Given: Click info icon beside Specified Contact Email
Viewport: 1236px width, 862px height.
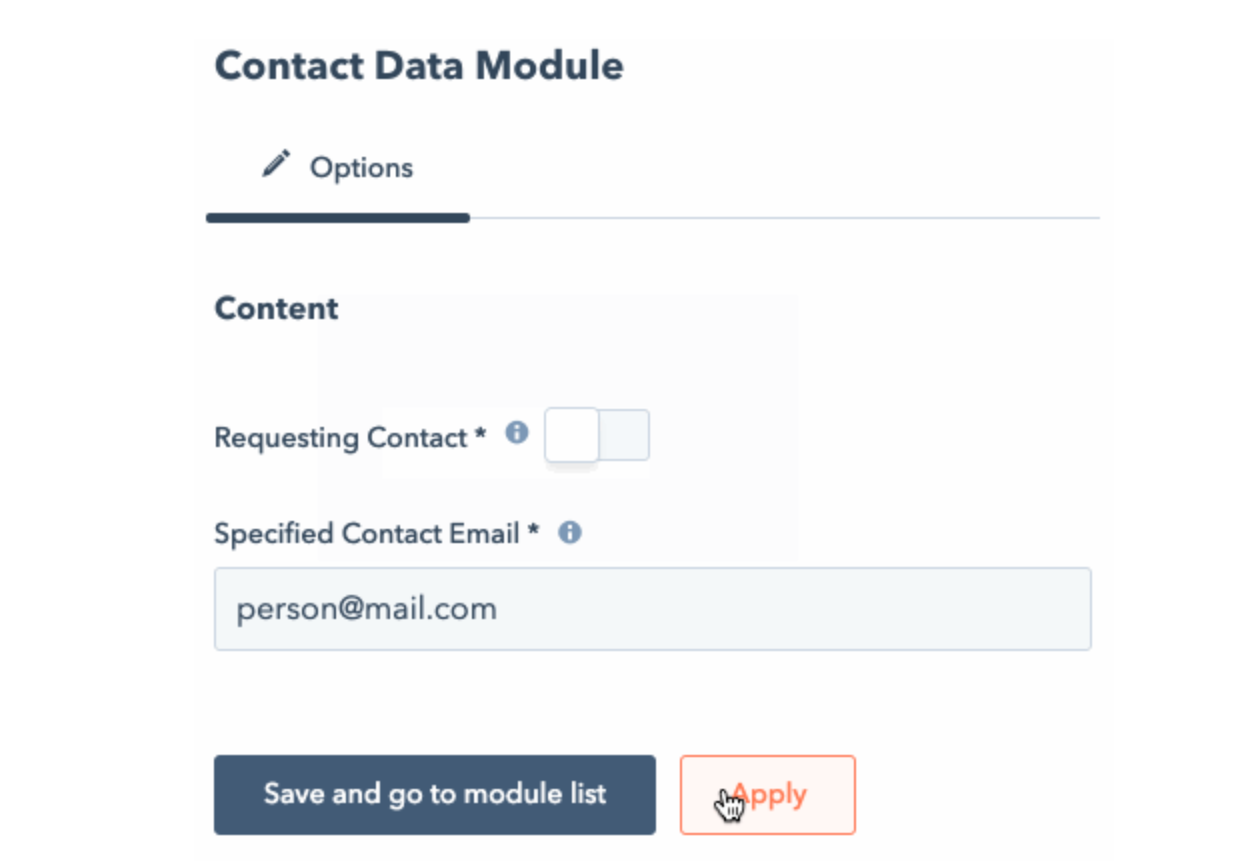Looking at the screenshot, I should (x=570, y=533).
